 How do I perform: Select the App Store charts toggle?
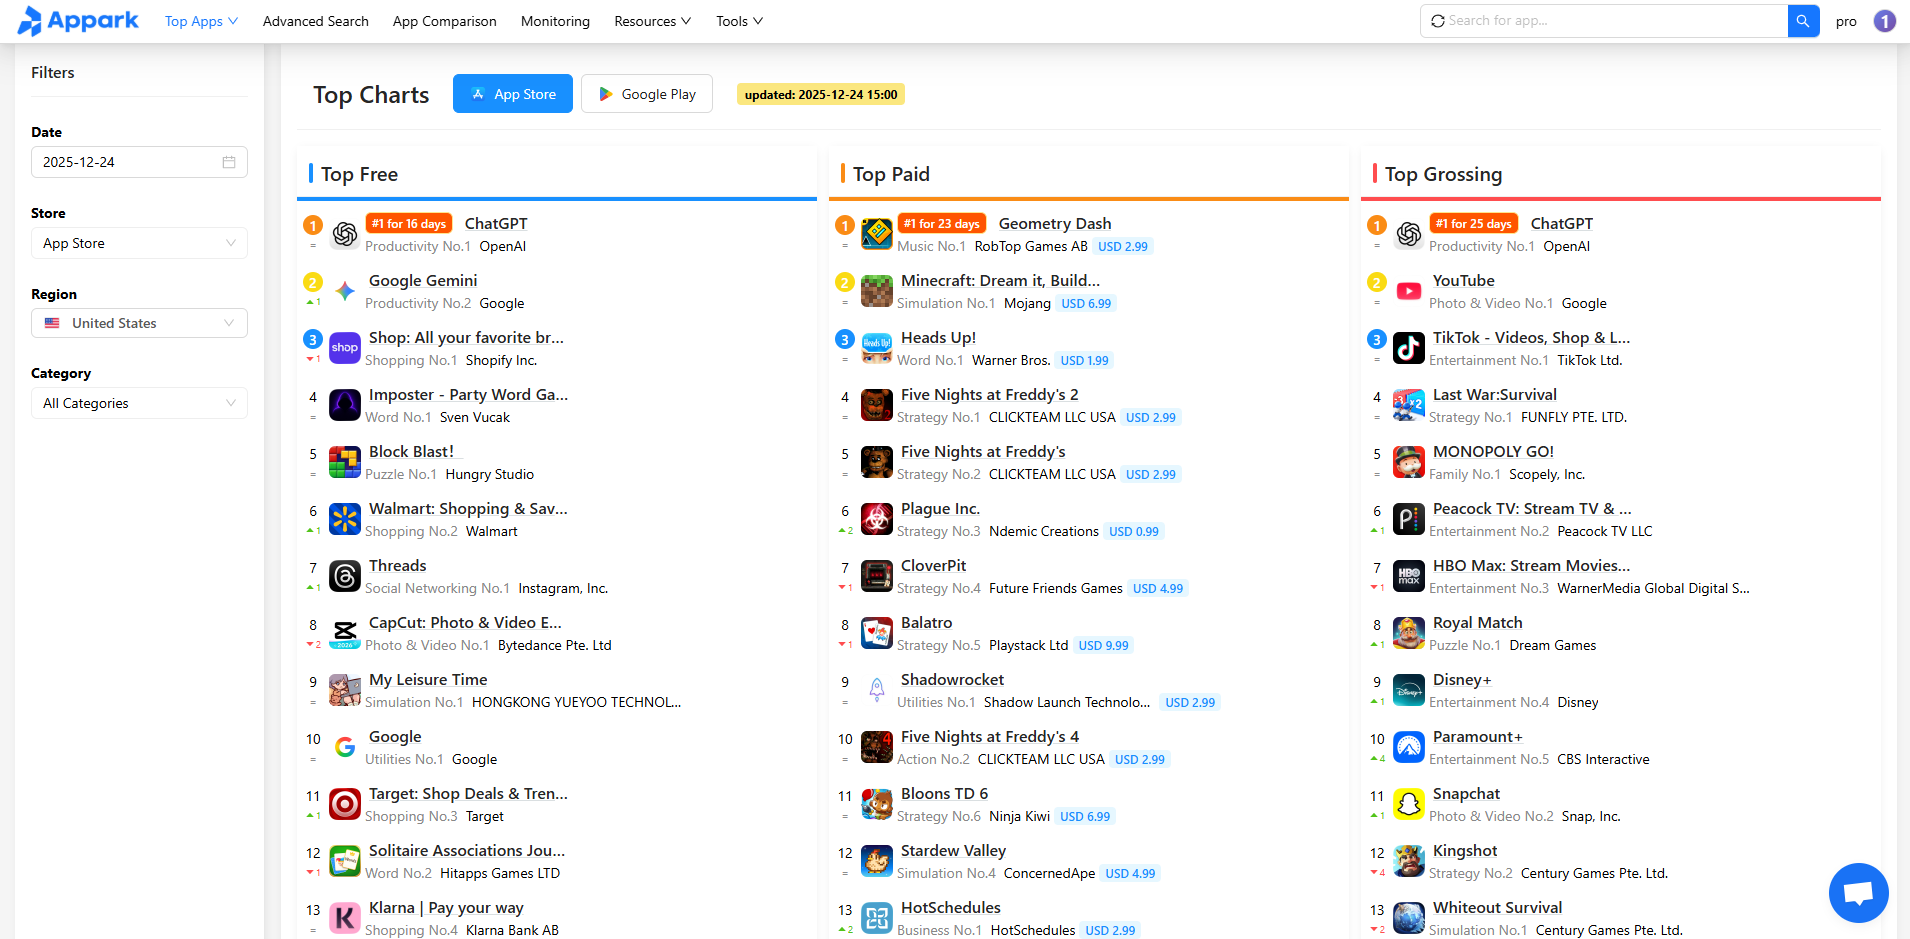click(x=513, y=94)
